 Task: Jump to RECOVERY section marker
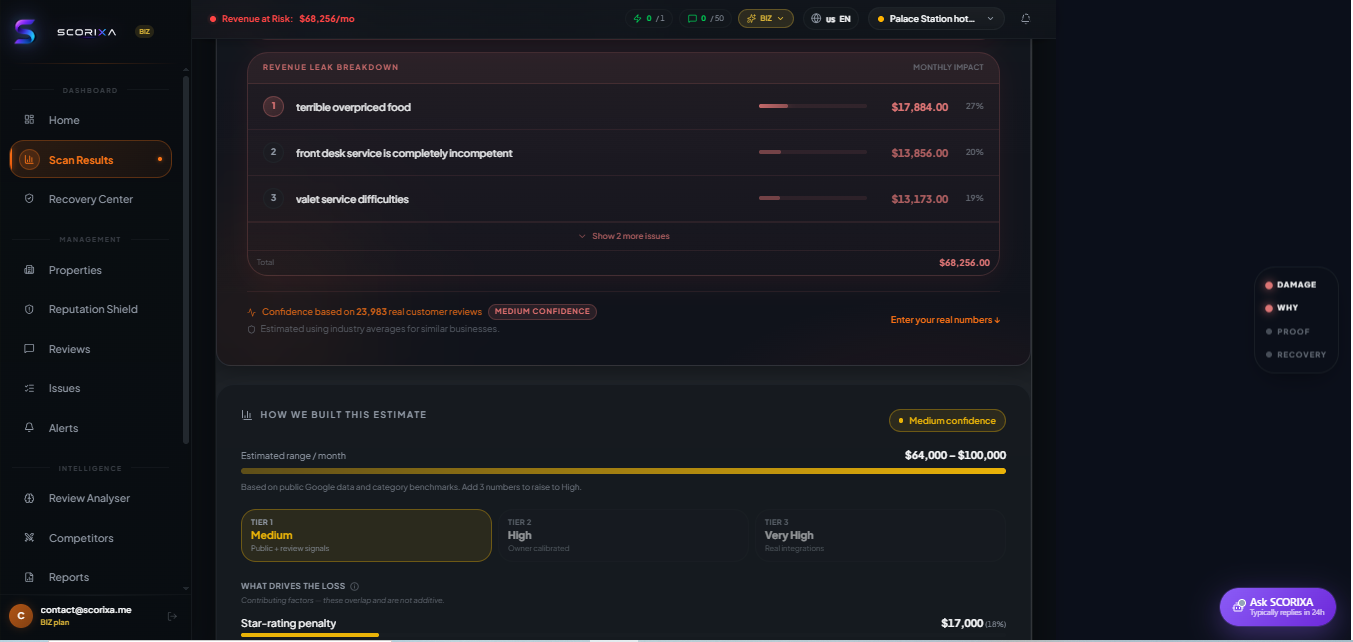point(1296,354)
